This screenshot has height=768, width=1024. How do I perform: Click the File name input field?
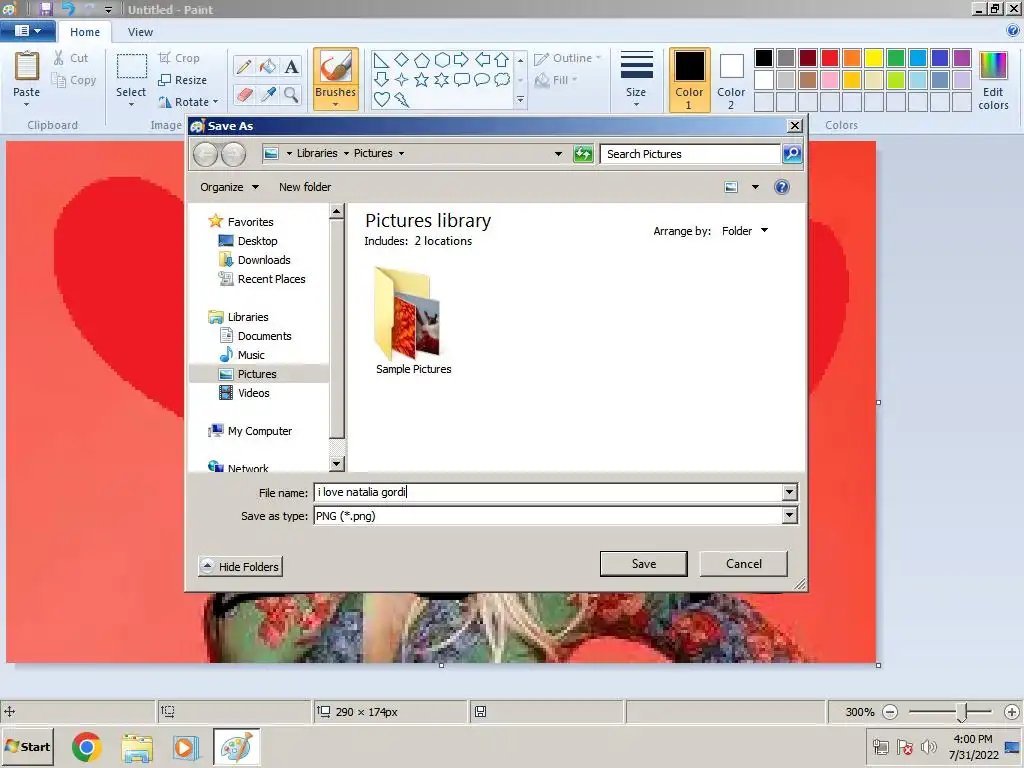coord(548,492)
